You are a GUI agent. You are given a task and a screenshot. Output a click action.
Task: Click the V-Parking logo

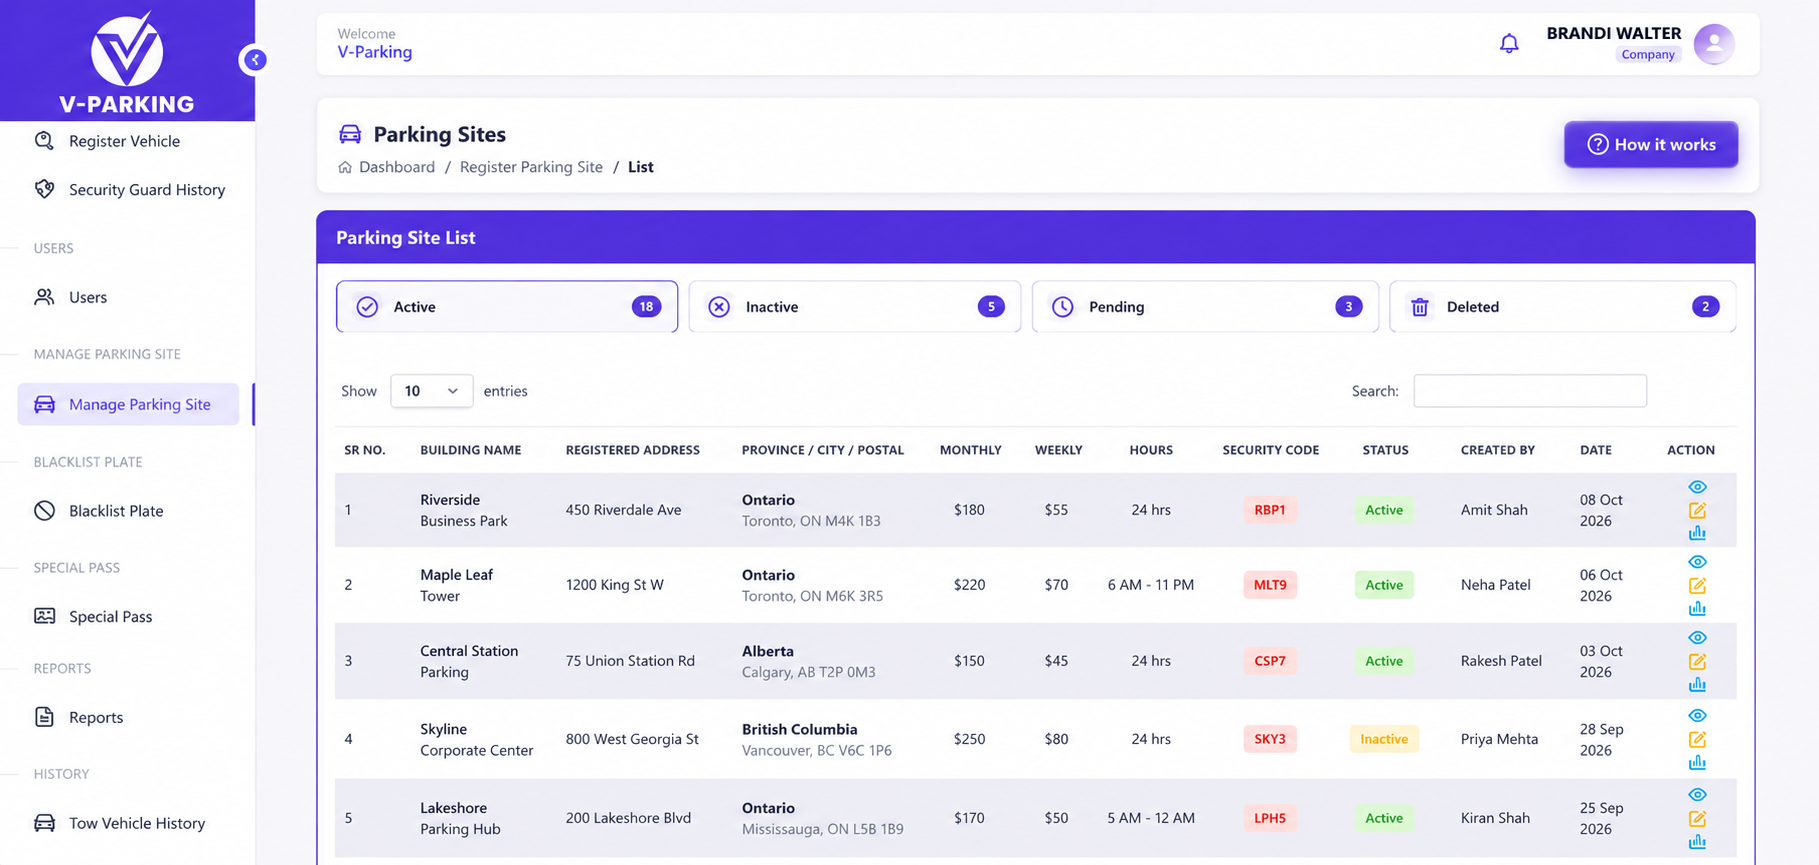click(127, 62)
